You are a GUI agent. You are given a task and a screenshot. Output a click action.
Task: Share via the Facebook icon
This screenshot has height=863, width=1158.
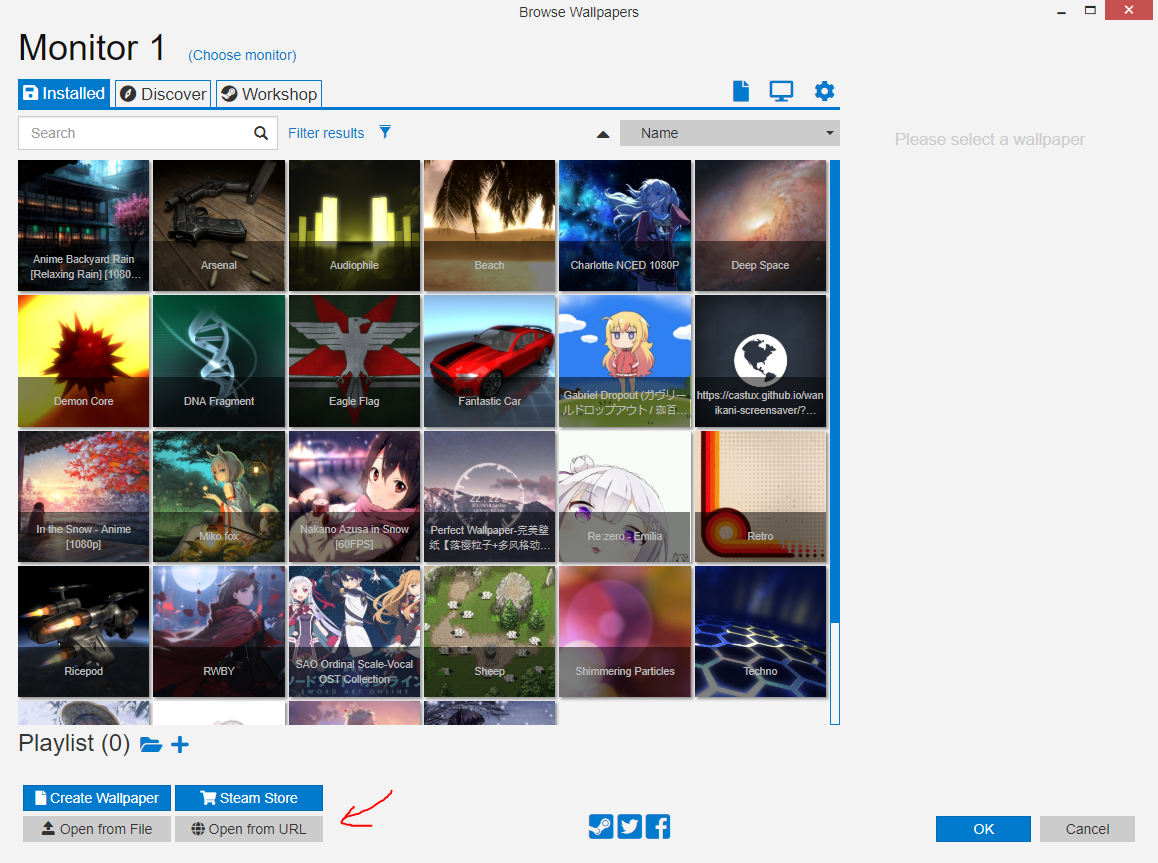pos(657,827)
